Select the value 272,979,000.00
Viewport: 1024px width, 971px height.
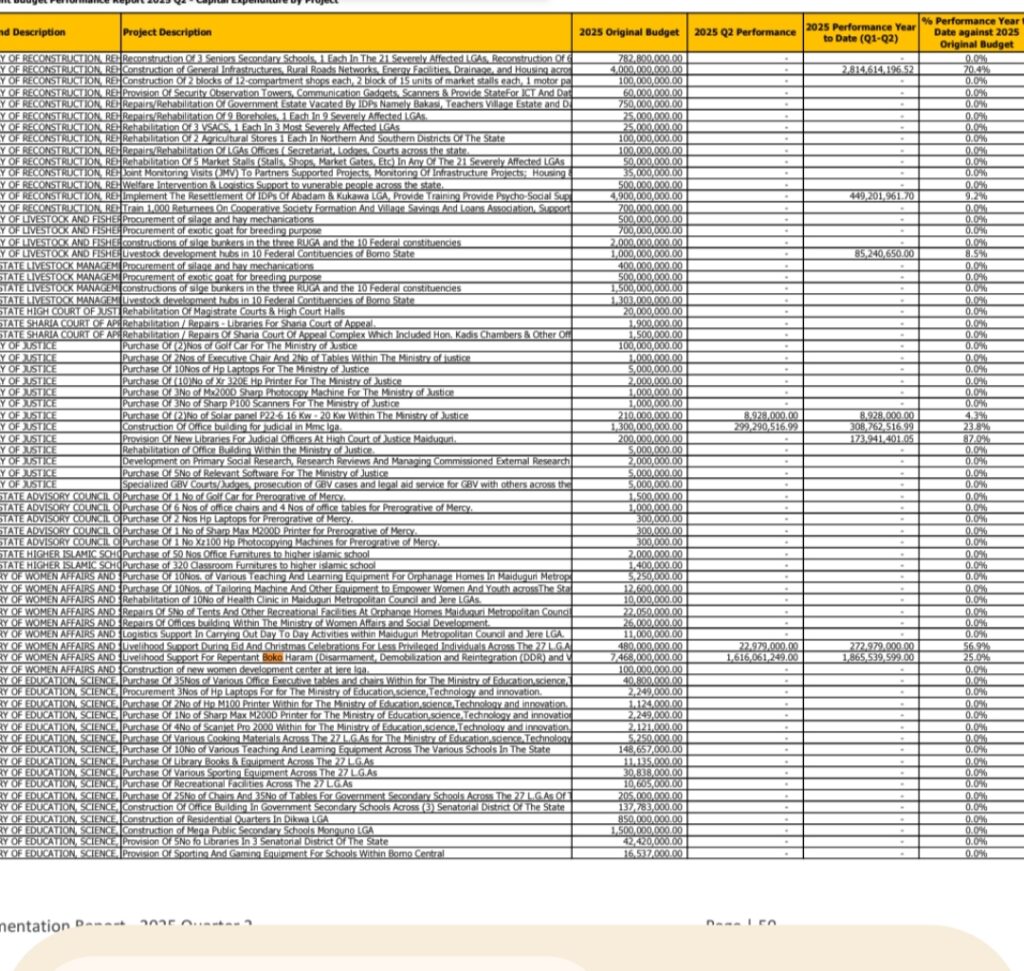pyautogui.click(x=882, y=646)
